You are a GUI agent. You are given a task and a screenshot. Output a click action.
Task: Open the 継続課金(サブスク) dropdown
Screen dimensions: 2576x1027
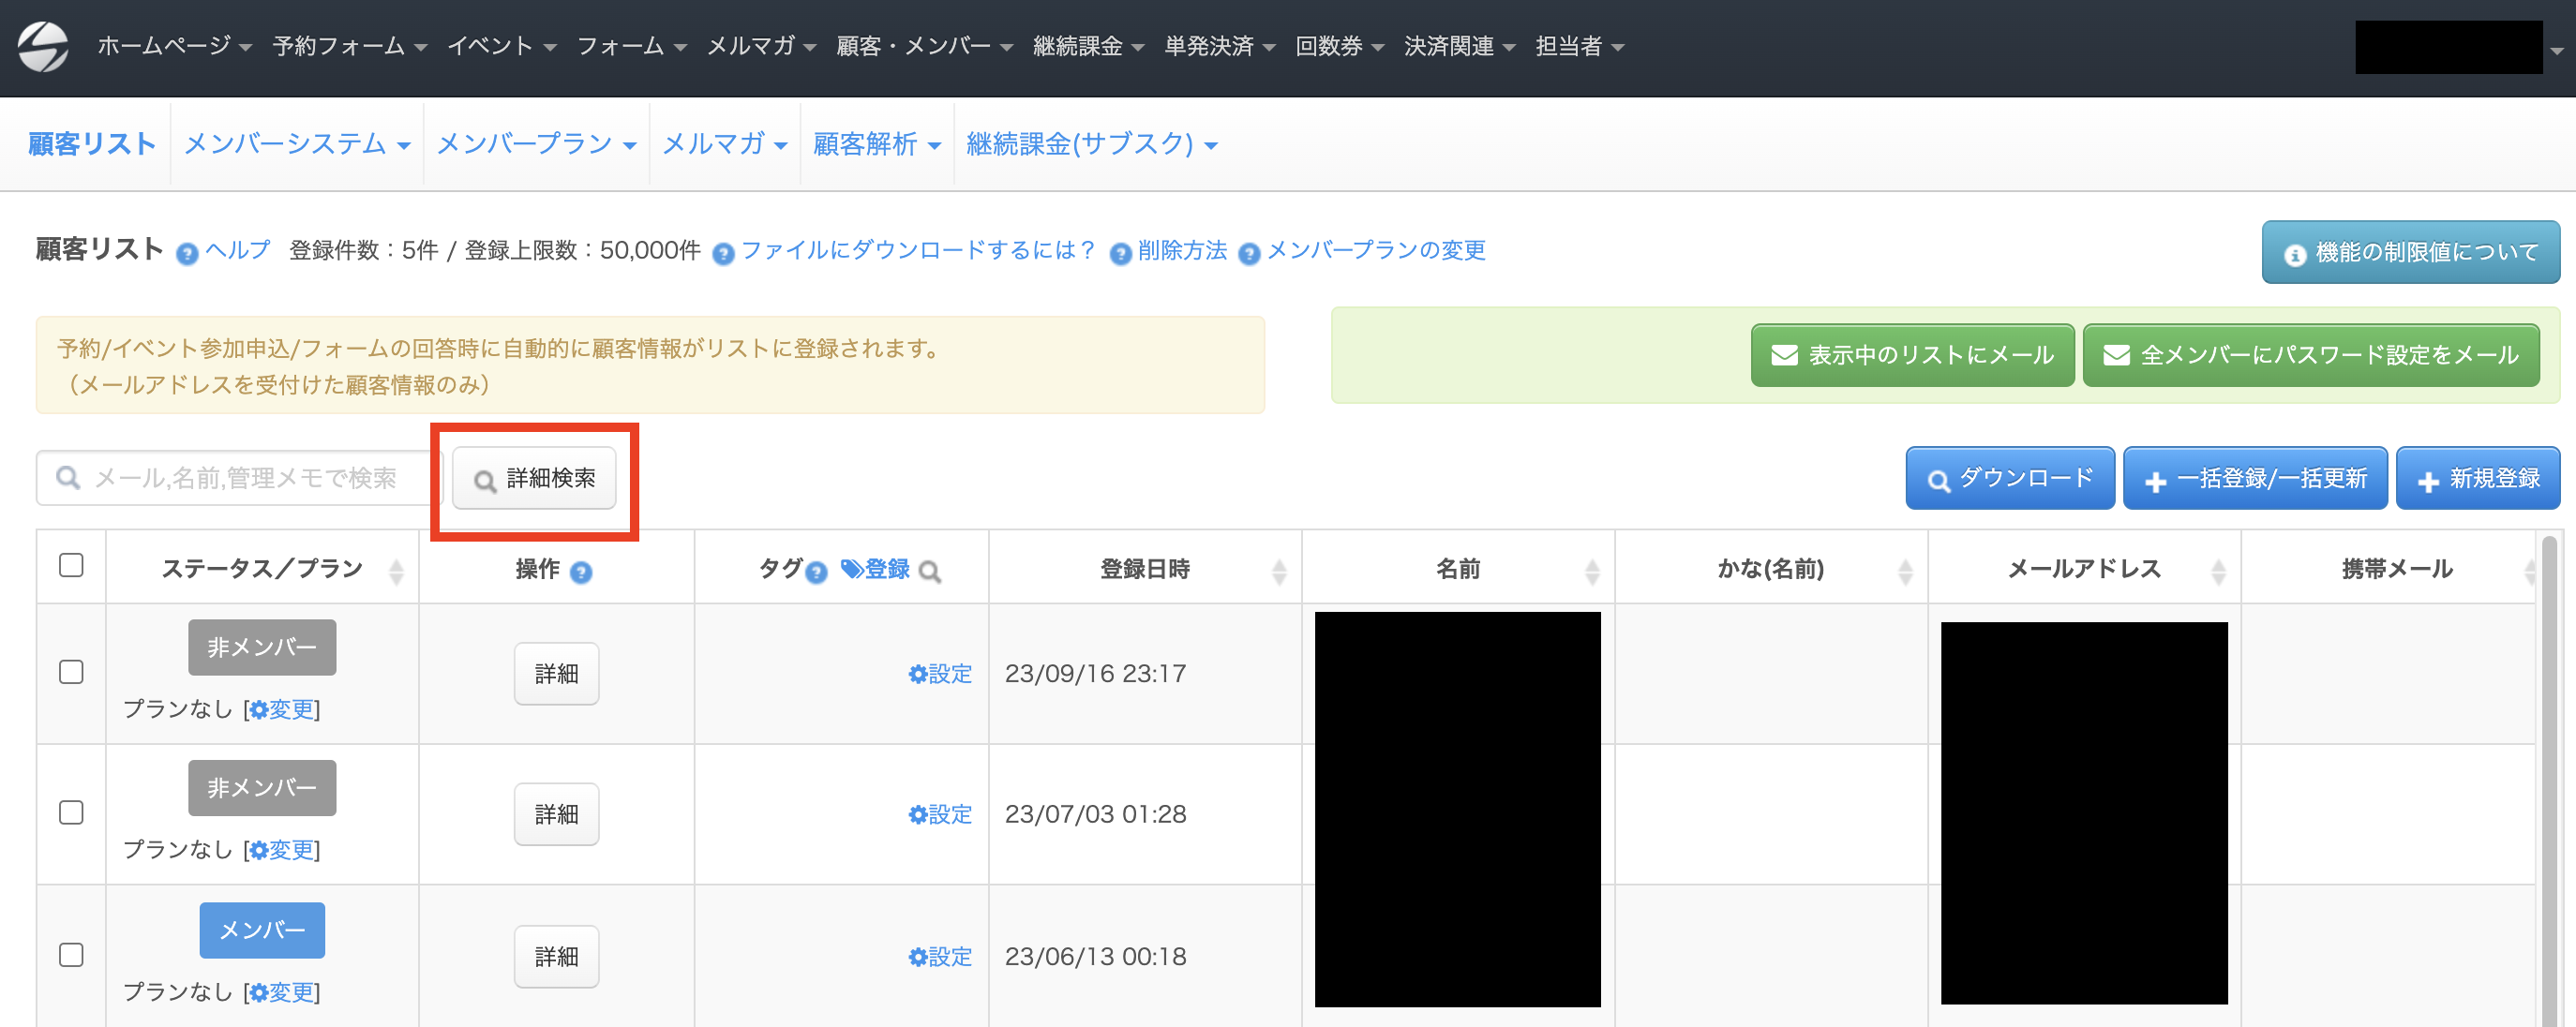pos(1091,145)
